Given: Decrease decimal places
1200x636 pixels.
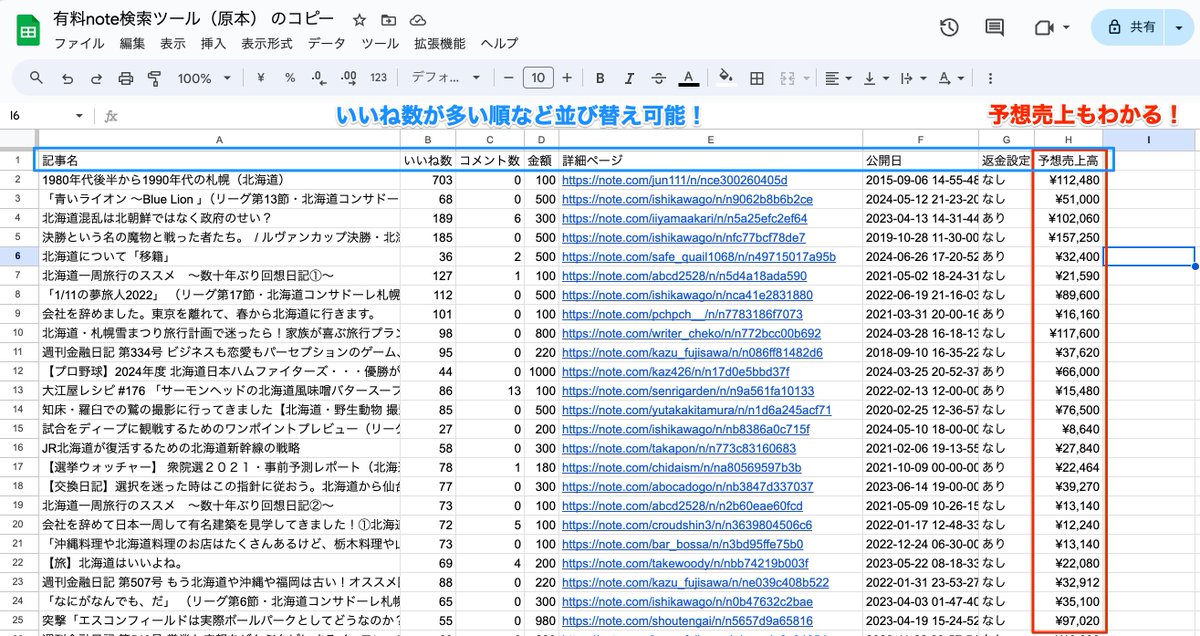Looking at the screenshot, I should pos(319,78).
